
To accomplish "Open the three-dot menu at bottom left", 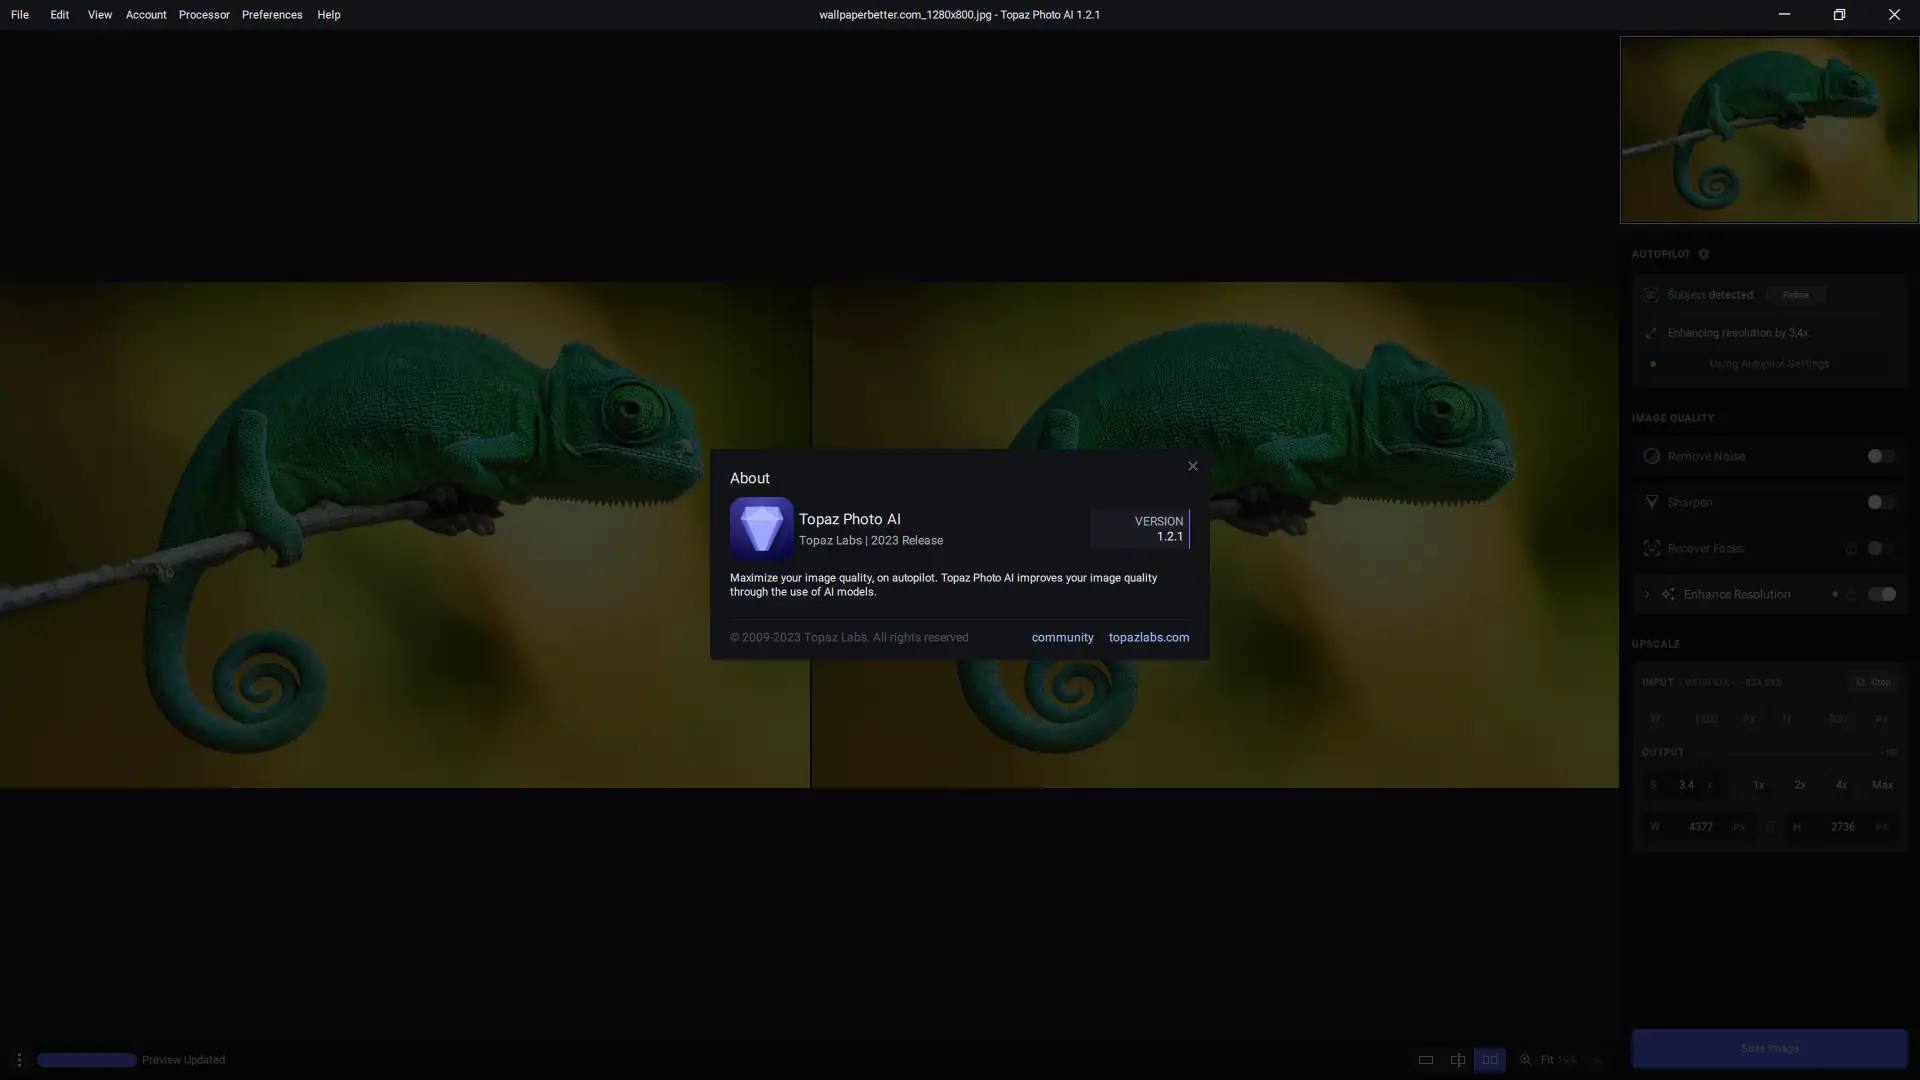I will (x=19, y=1060).
